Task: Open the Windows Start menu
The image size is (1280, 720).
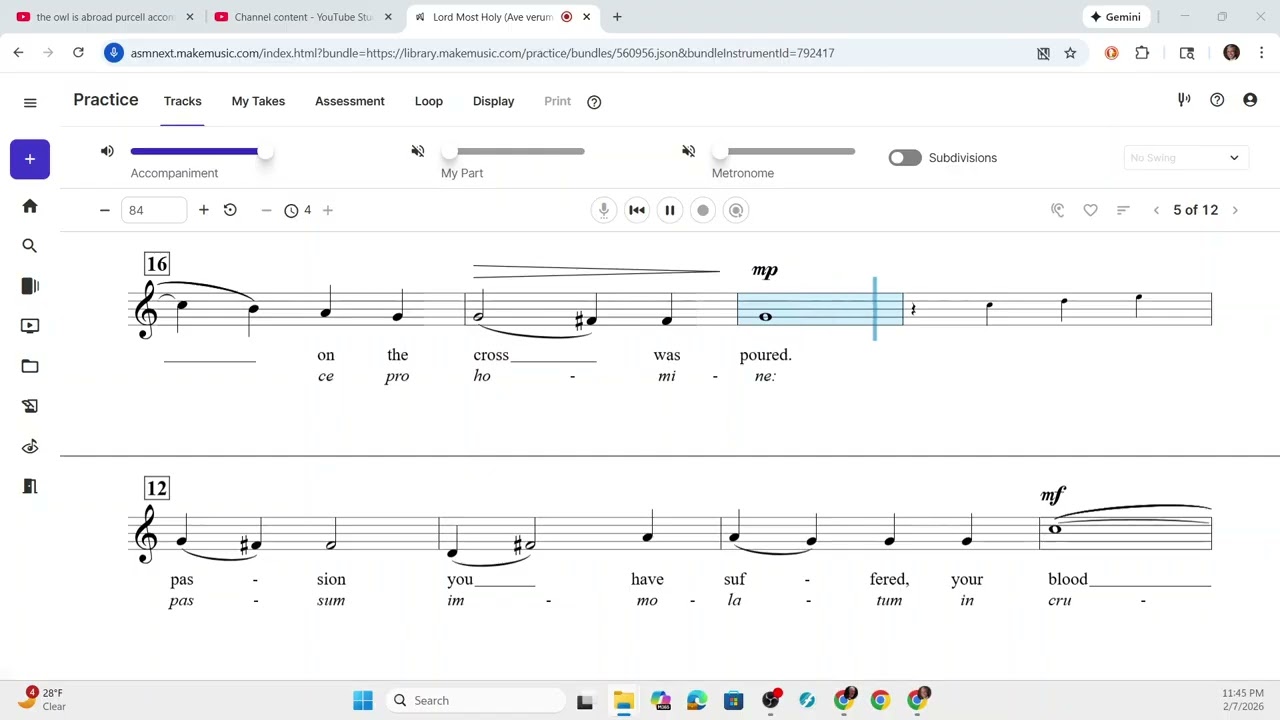Action: click(x=363, y=700)
